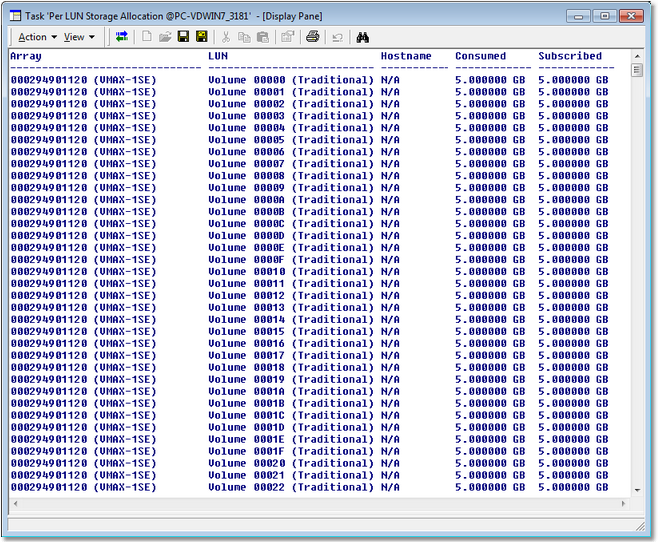The height and width of the screenshot is (544, 658).
Task: Click the View menu dropdown arrow
Action: click(91, 37)
